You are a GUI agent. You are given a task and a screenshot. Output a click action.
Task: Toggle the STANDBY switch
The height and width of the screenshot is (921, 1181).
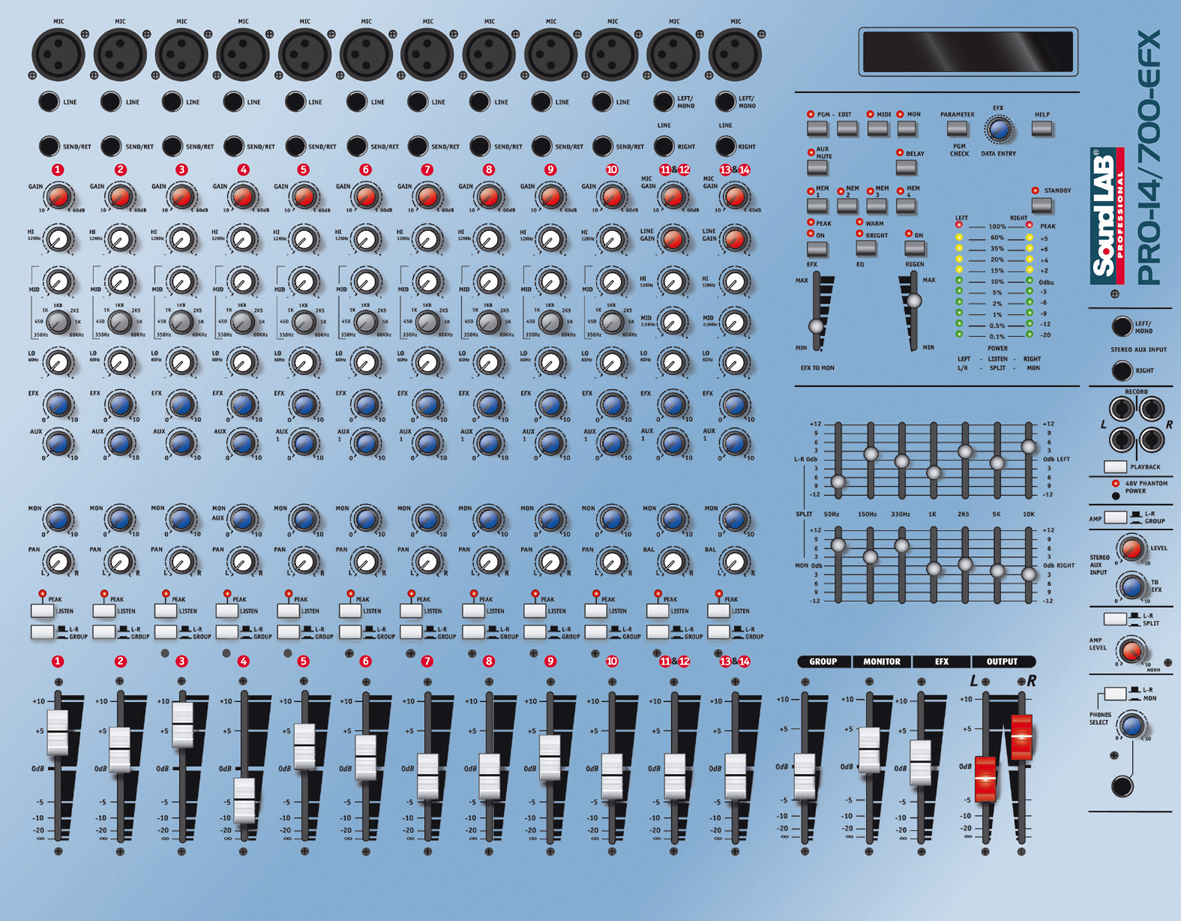(x=1043, y=206)
